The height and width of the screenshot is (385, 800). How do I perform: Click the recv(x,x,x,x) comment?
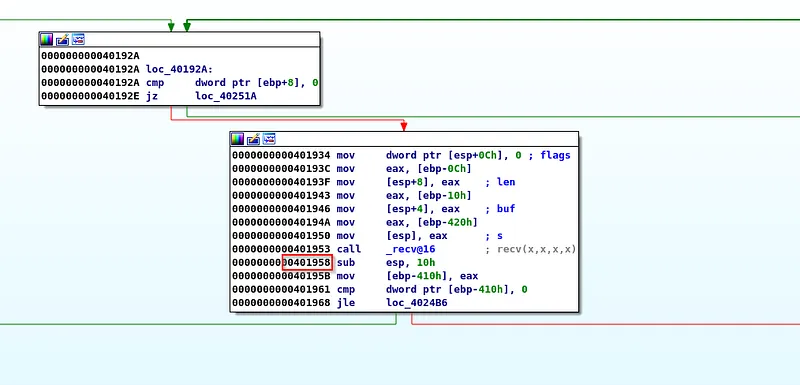point(536,249)
